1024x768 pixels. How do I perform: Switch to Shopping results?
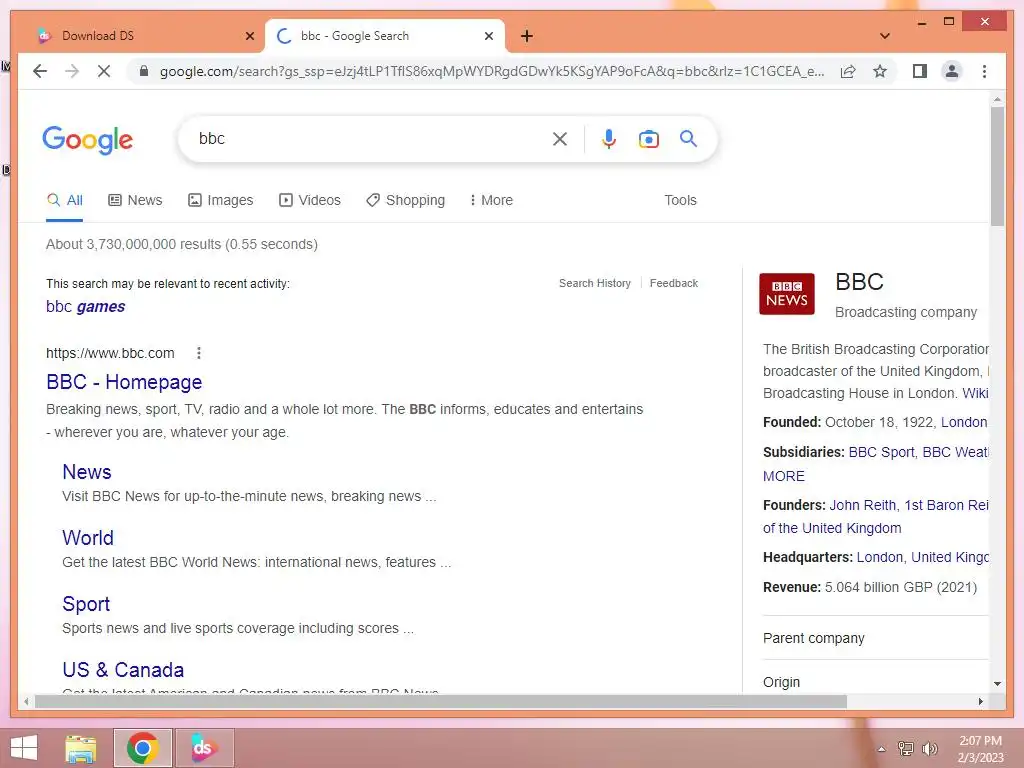pyautogui.click(x=406, y=200)
